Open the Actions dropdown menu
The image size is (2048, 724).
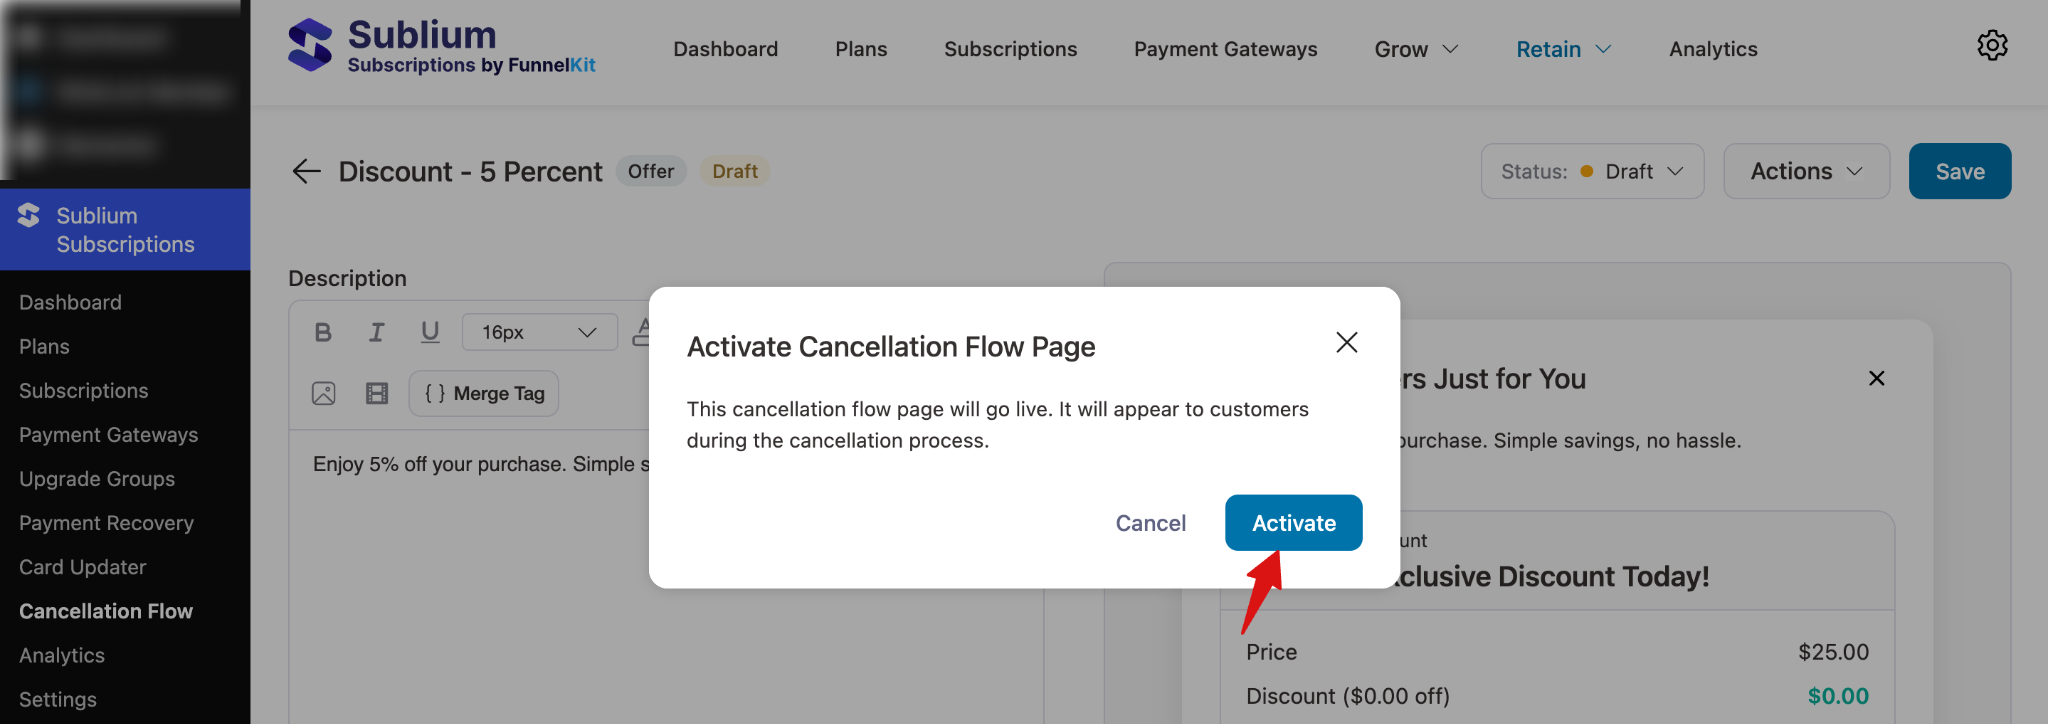(1806, 171)
